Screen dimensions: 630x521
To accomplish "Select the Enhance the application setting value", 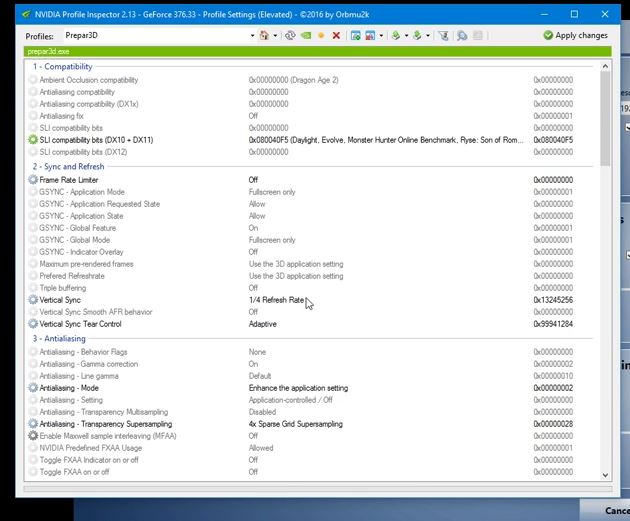I will 299,388.
